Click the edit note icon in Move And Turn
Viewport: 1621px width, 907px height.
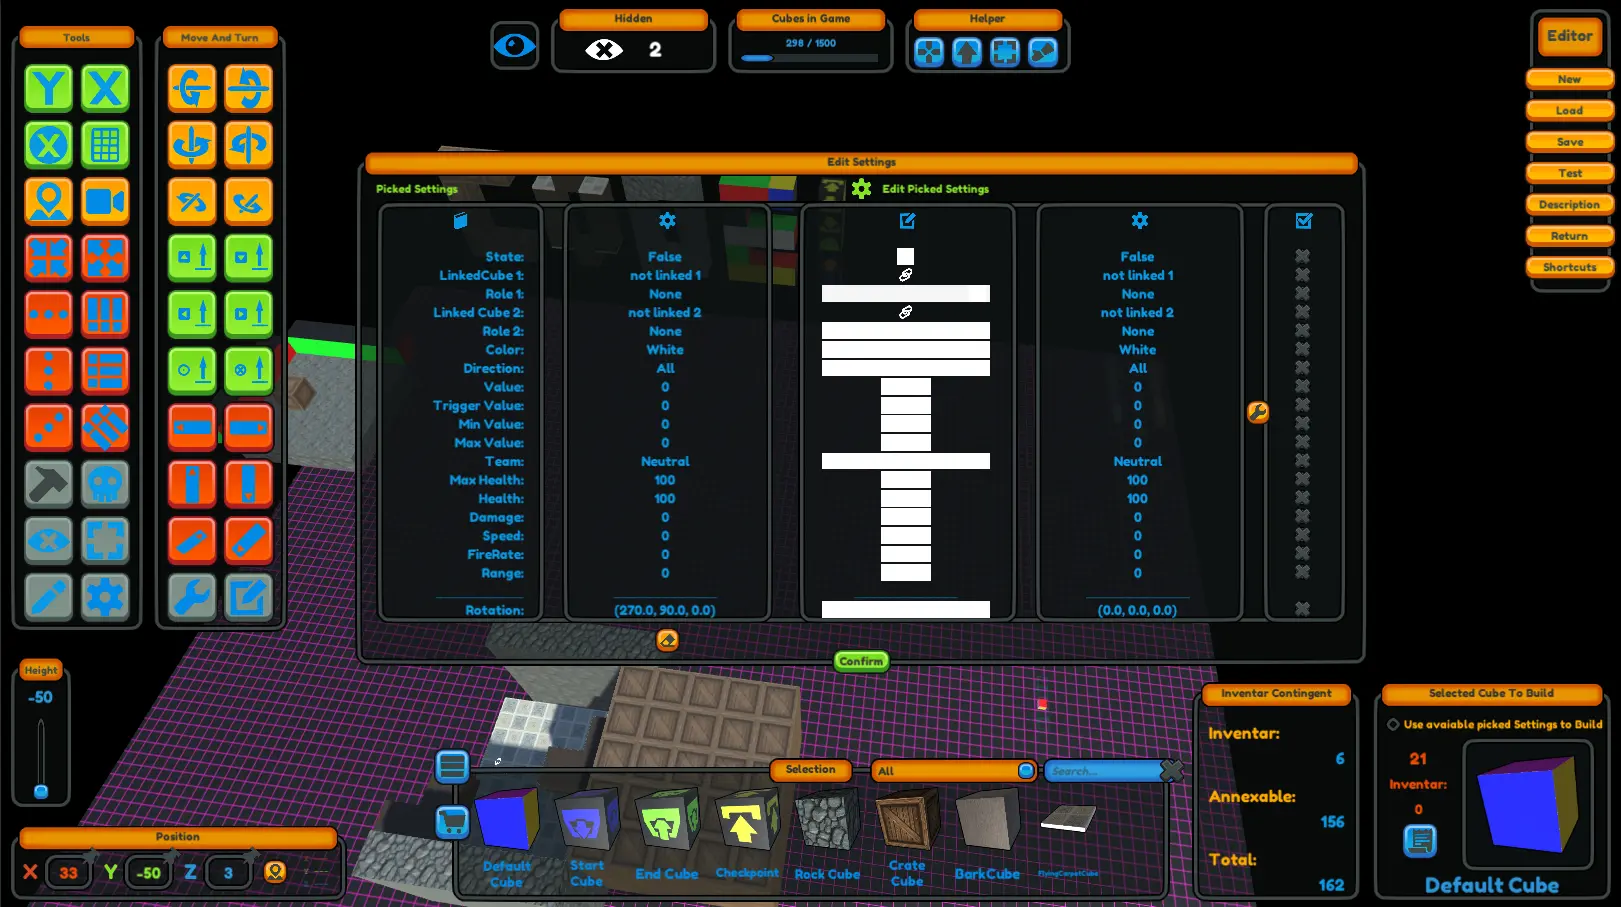[x=248, y=598]
